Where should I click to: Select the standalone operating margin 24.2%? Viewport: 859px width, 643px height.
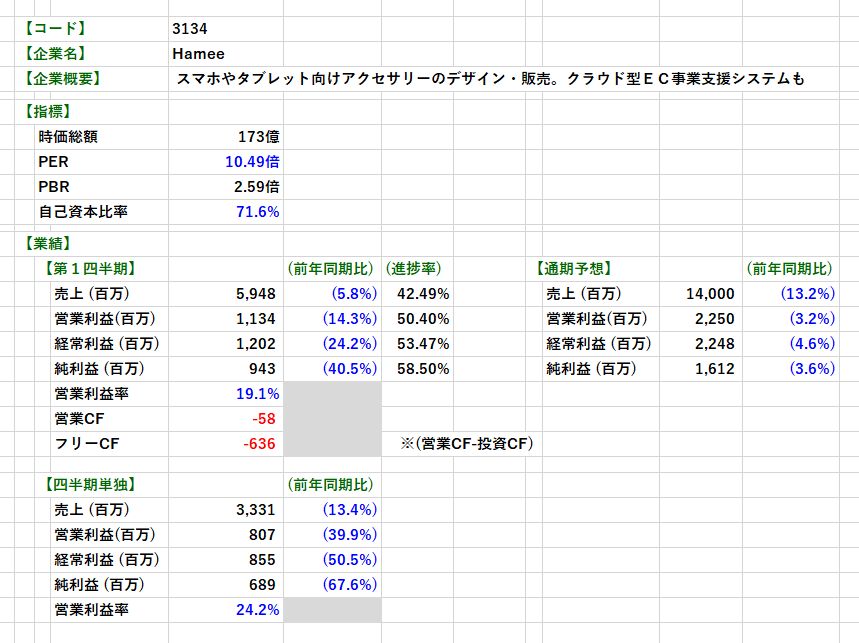click(257, 610)
